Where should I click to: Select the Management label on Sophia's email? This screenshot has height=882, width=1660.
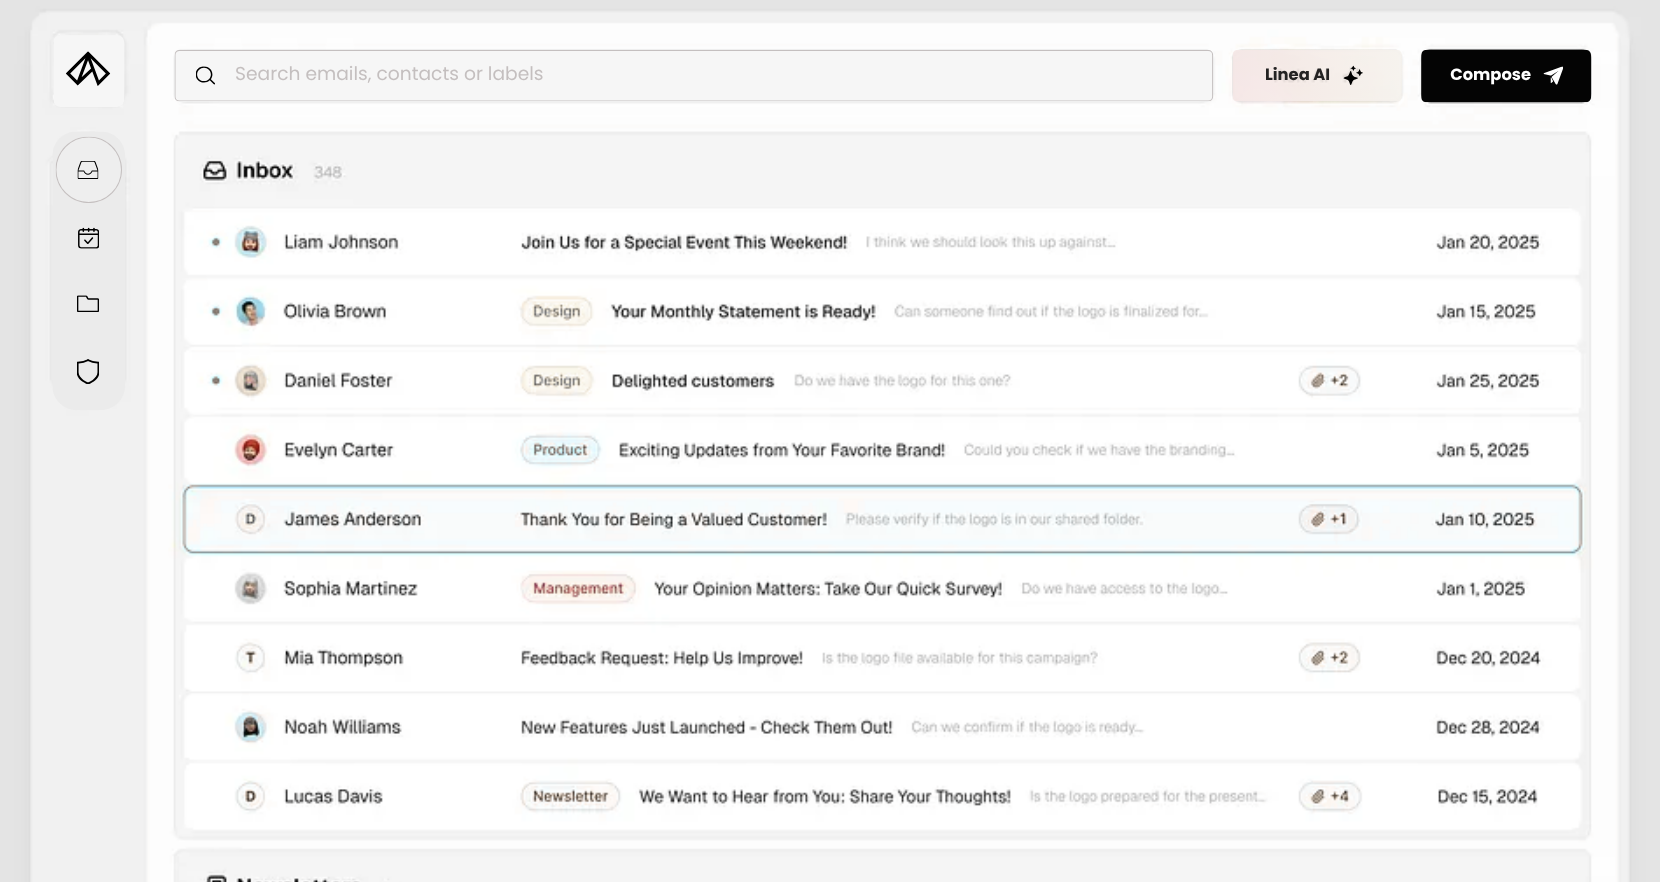tap(578, 588)
